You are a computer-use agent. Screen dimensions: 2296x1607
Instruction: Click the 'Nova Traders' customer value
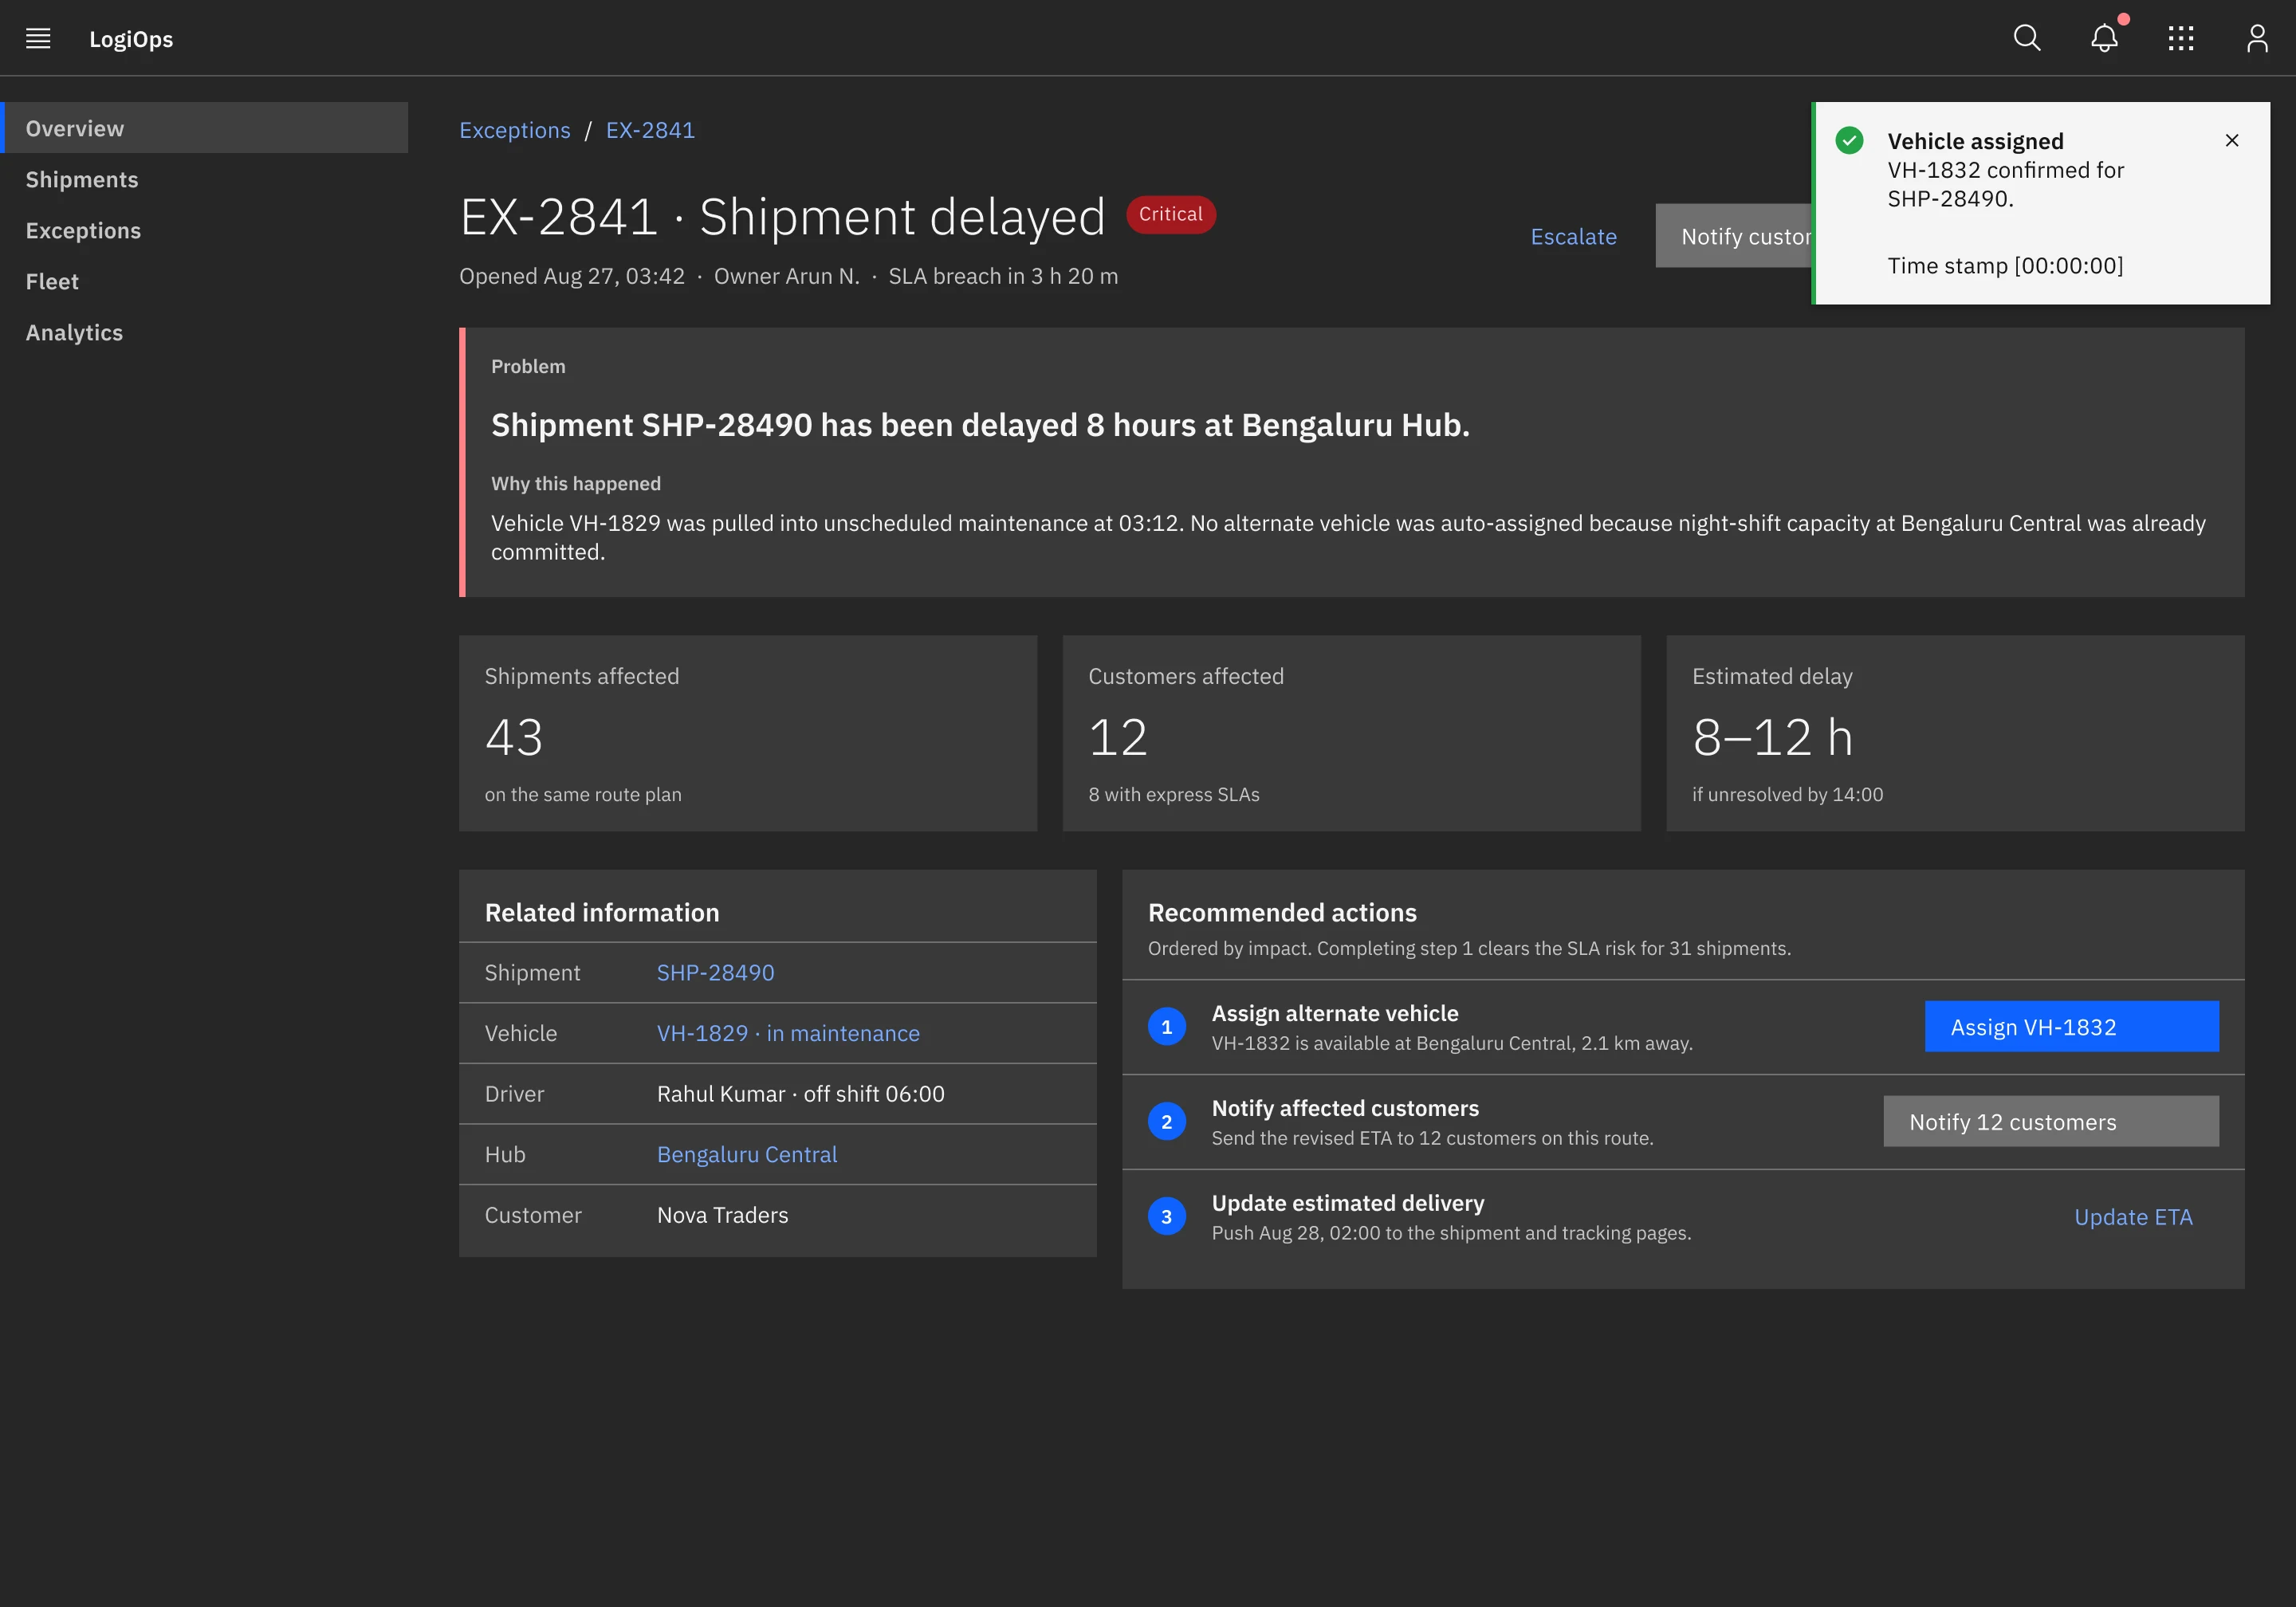click(723, 1215)
